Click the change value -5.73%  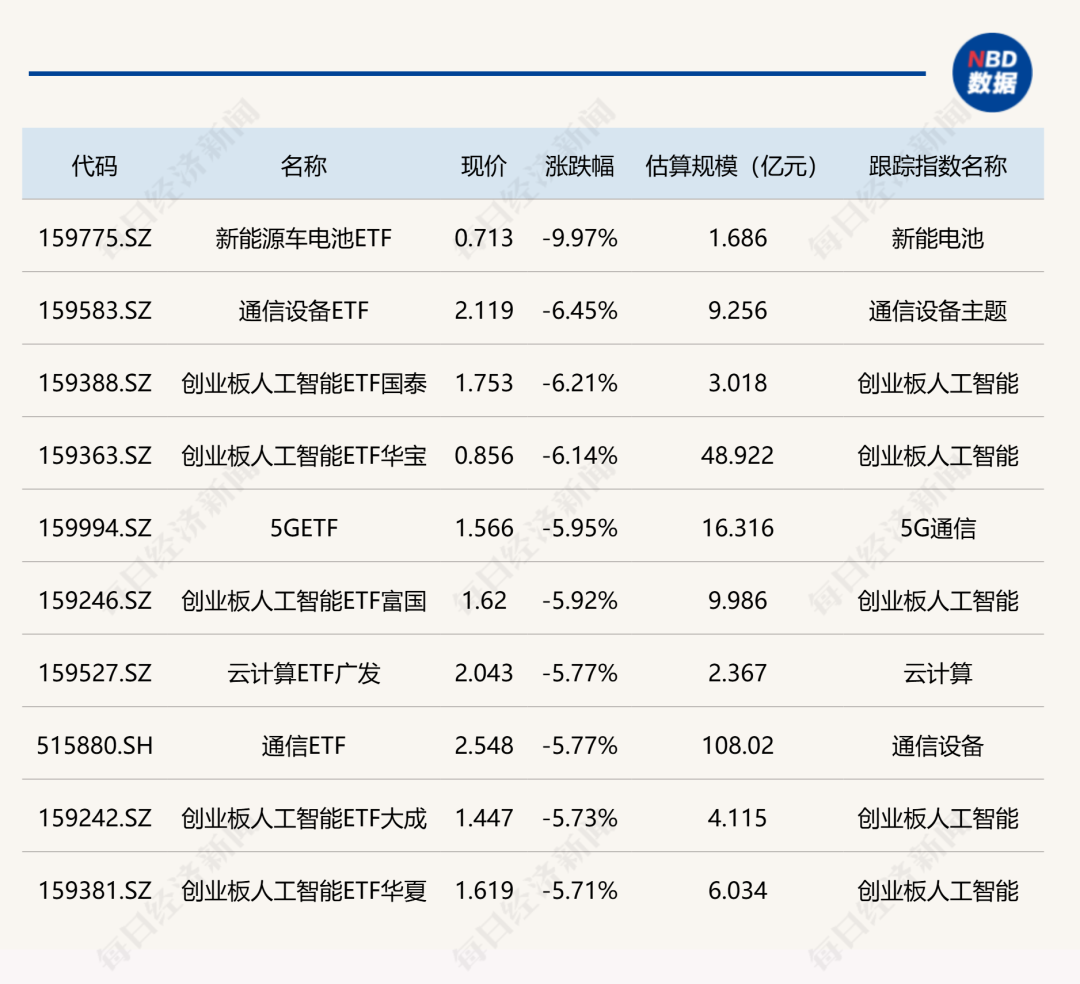pyautogui.click(x=579, y=818)
